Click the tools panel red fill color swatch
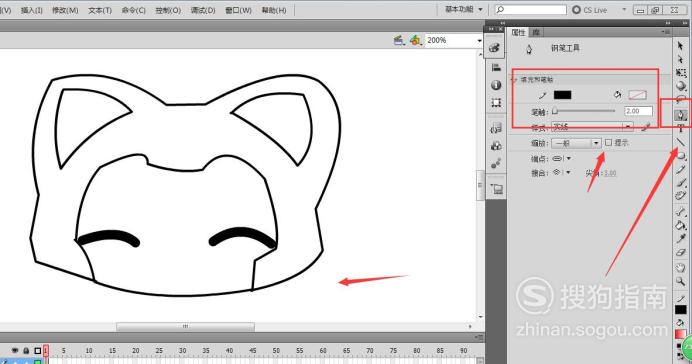 tap(680, 334)
